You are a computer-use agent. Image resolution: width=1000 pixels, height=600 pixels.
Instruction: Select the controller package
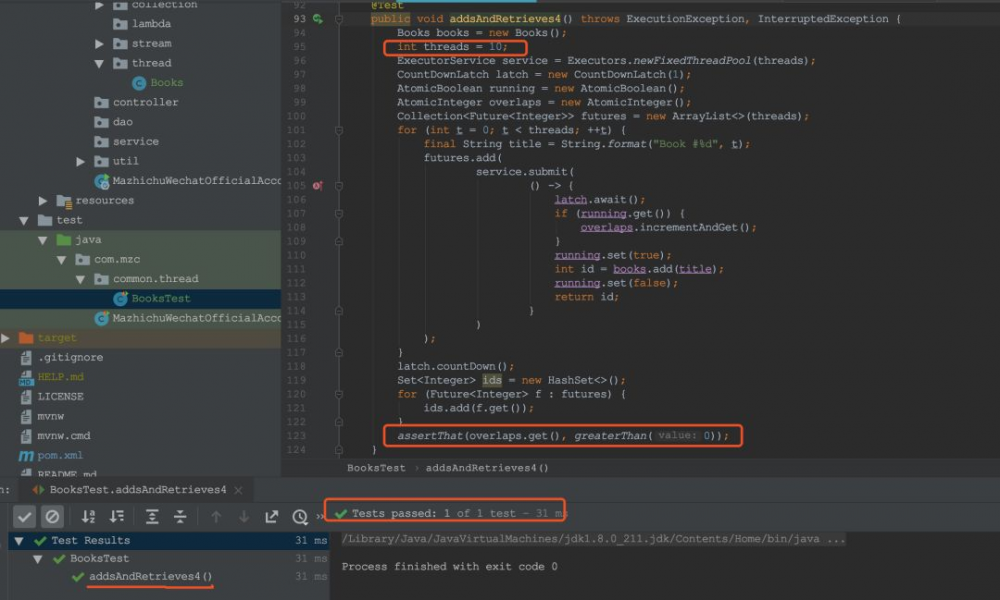pyautogui.click(x=145, y=102)
